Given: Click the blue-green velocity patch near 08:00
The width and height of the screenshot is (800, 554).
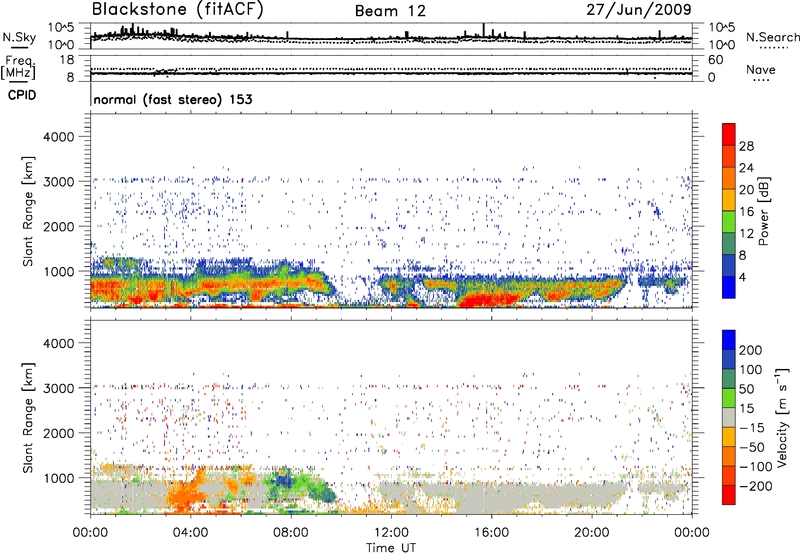Looking at the screenshot, I should point(282,480).
